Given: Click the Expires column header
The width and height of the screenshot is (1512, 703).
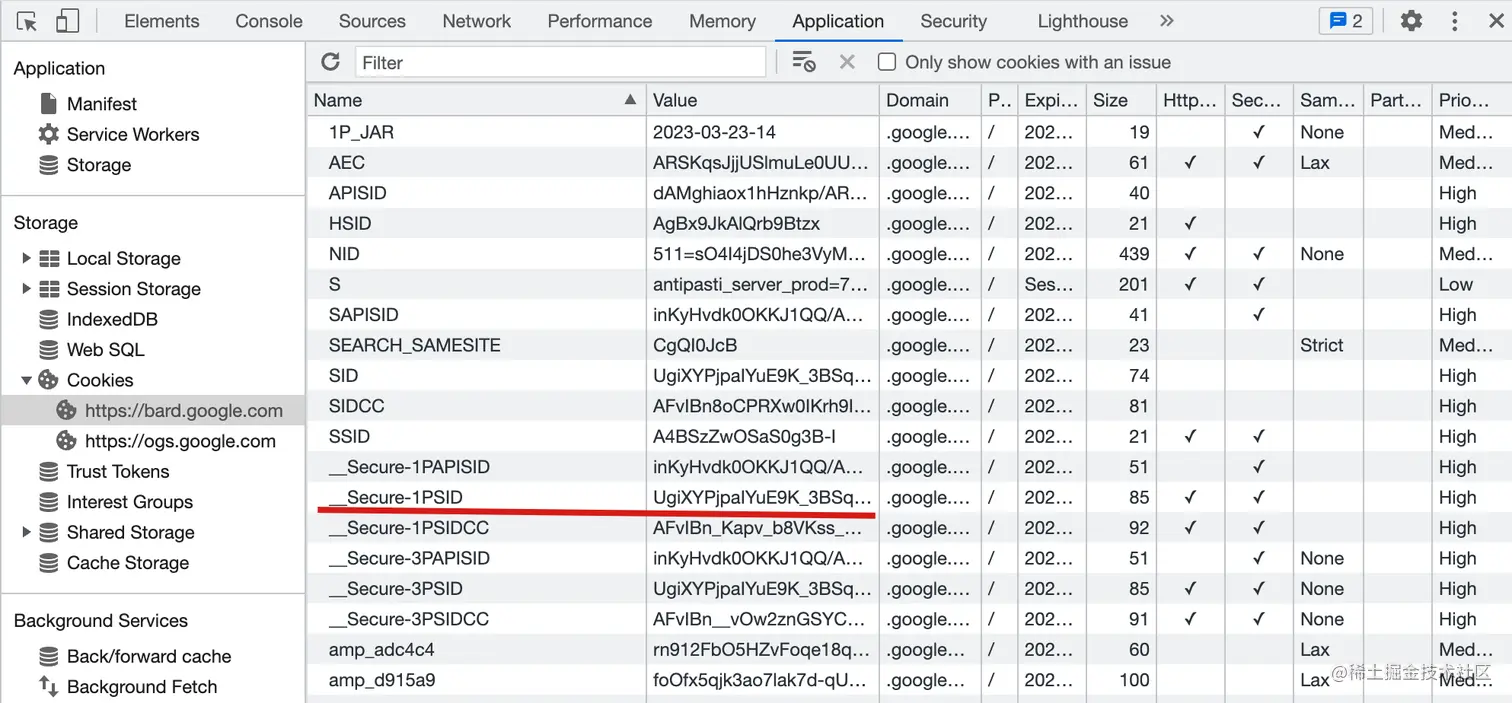Looking at the screenshot, I should click(1052, 100).
